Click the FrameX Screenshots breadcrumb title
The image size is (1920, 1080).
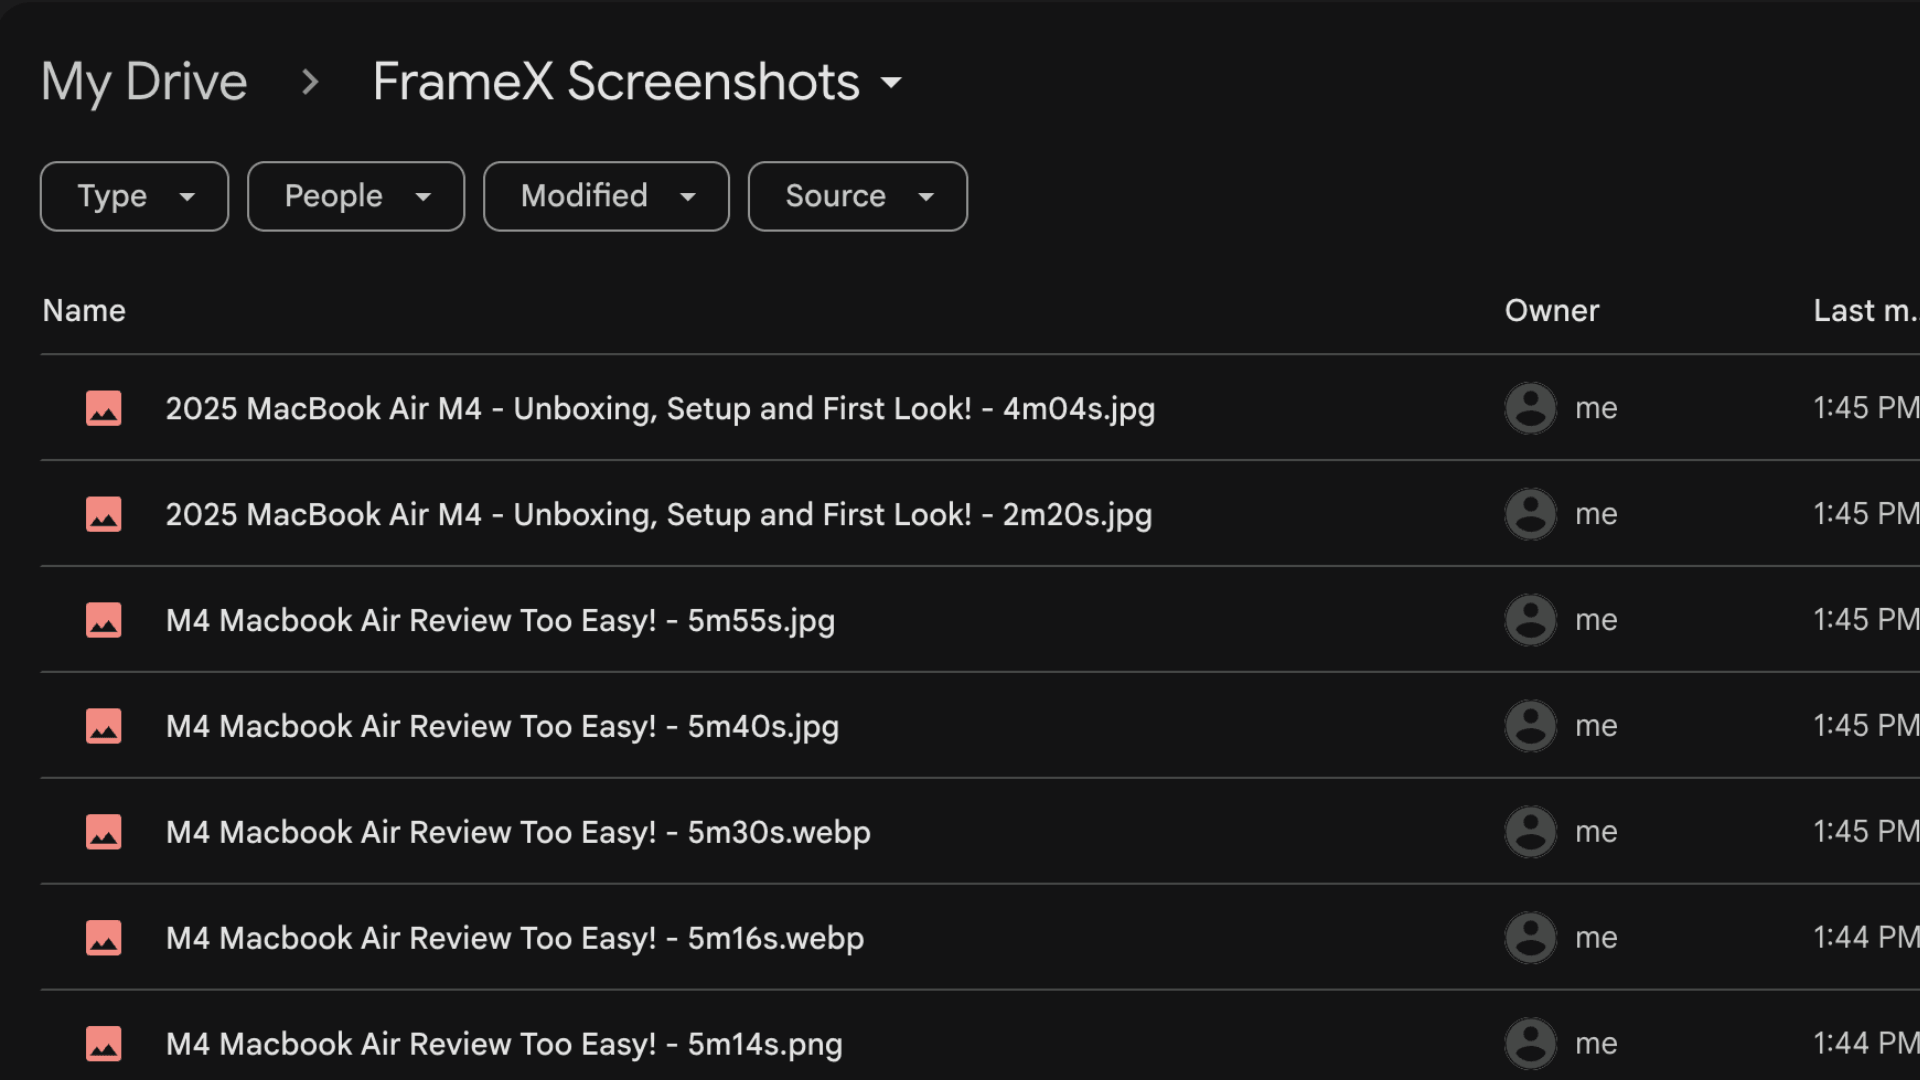pyautogui.click(x=614, y=81)
